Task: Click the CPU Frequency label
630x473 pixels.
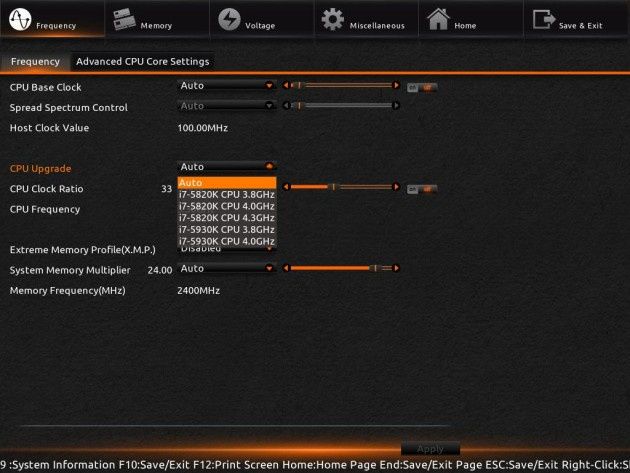Action: coord(45,209)
